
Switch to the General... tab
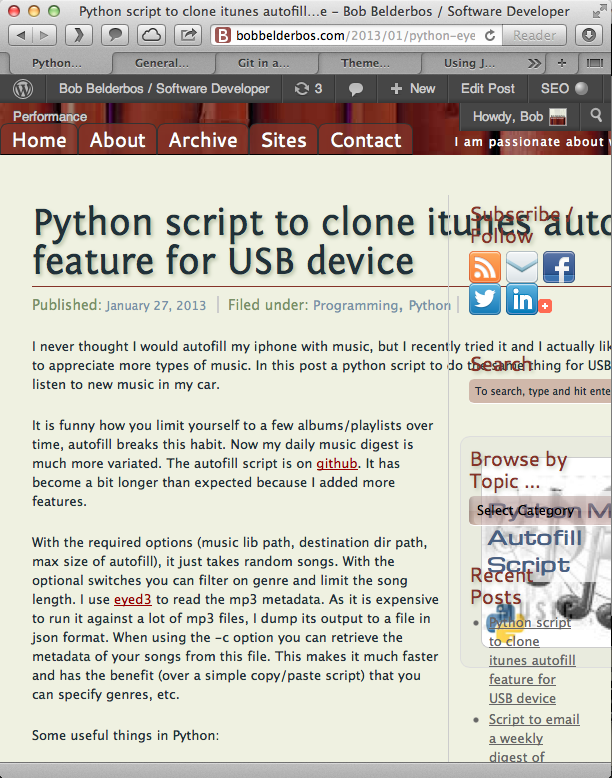(162, 63)
